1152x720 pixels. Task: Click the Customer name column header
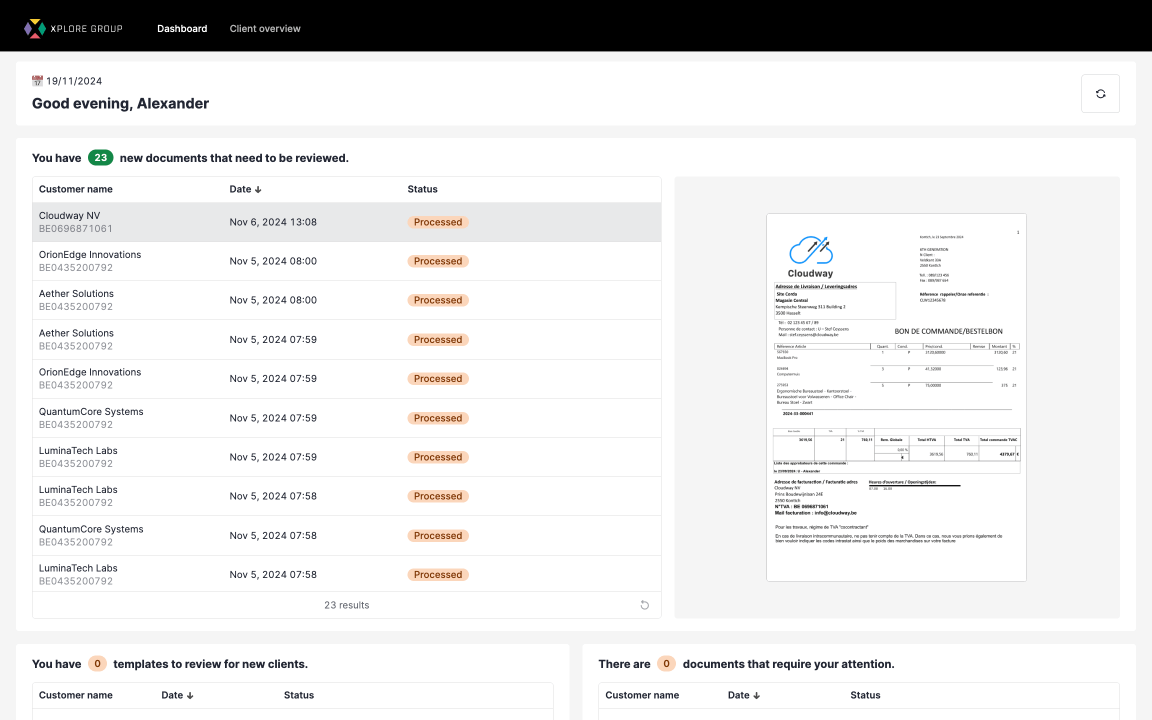[x=76, y=189]
